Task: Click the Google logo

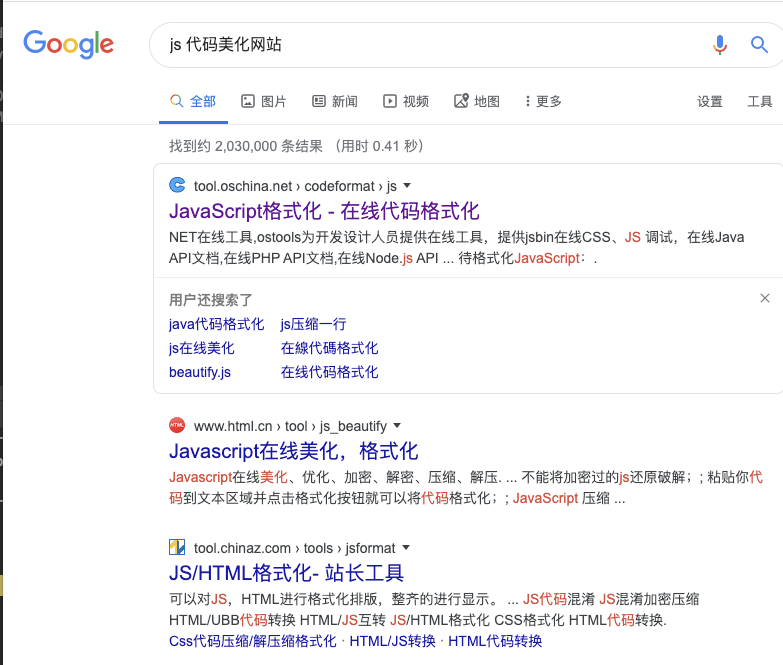Action: (68, 44)
